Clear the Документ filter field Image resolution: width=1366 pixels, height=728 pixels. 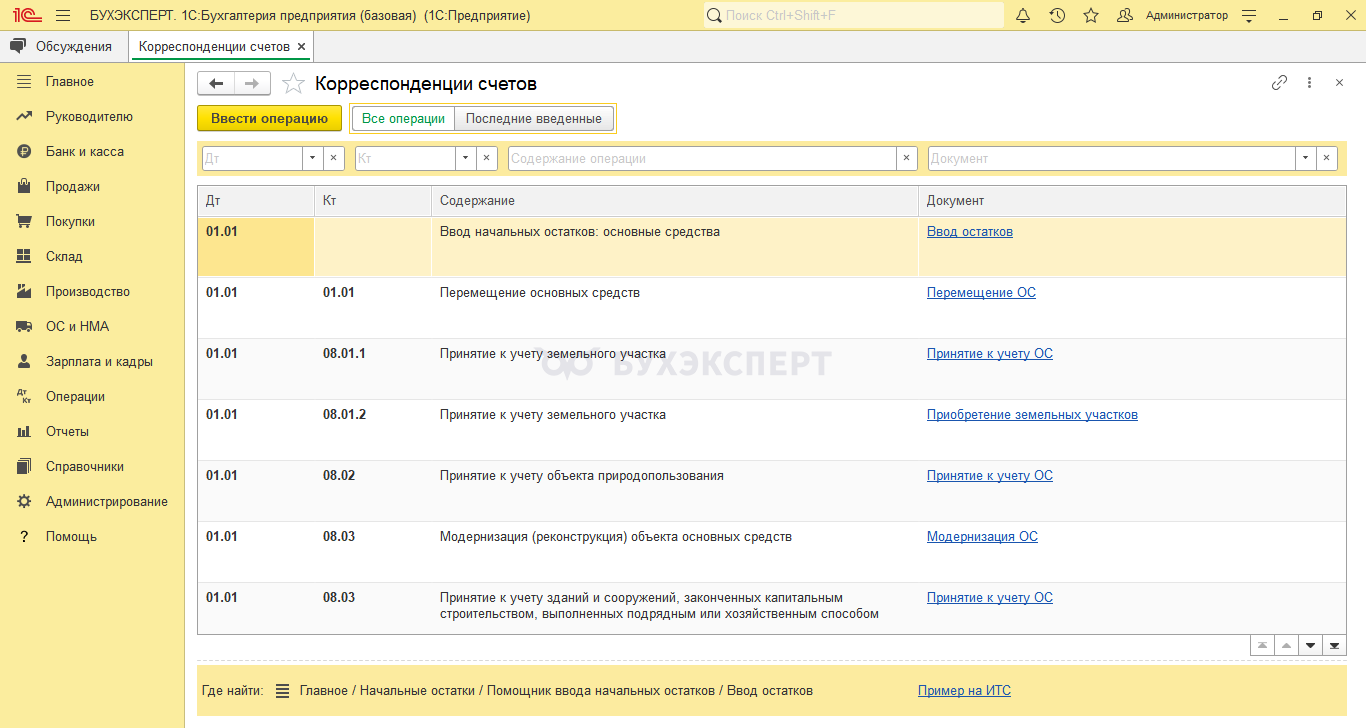(1327, 158)
